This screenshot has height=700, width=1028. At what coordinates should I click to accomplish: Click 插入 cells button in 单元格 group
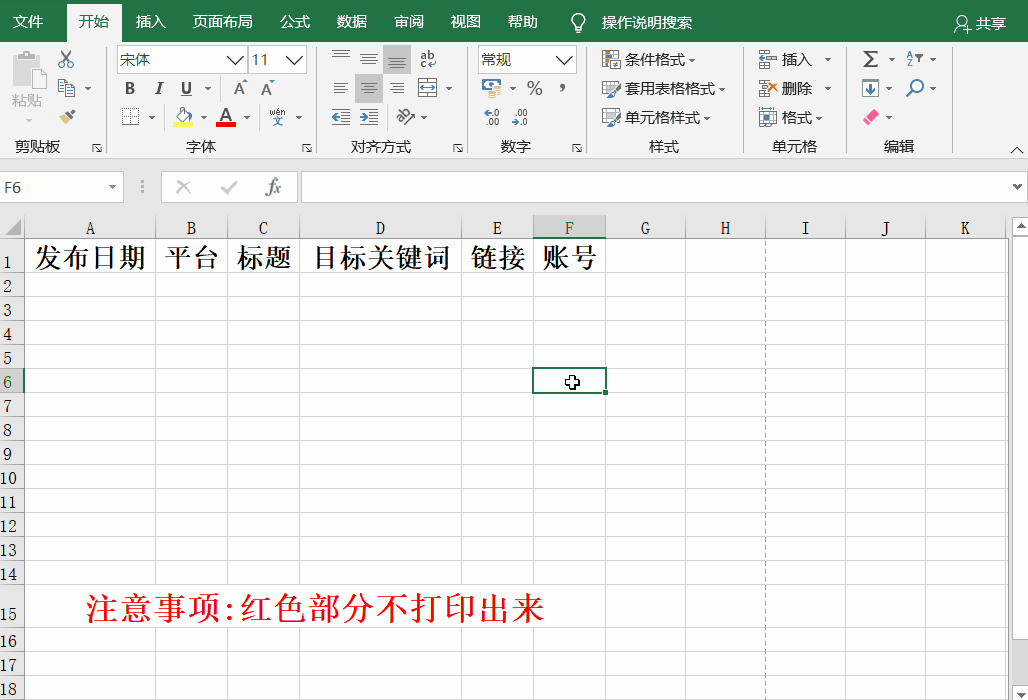[785, 60]
